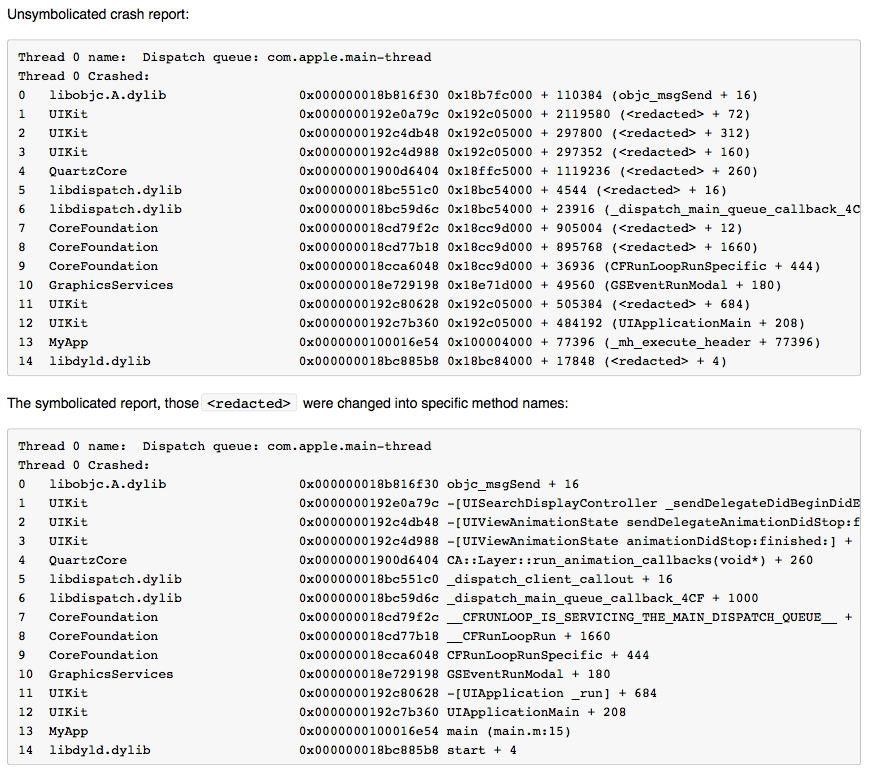
Task: Click '0x18ffc5000 + 1119236 (<redacted> + 260)' text
Action: pyautogui.click(x=603, y=171)
